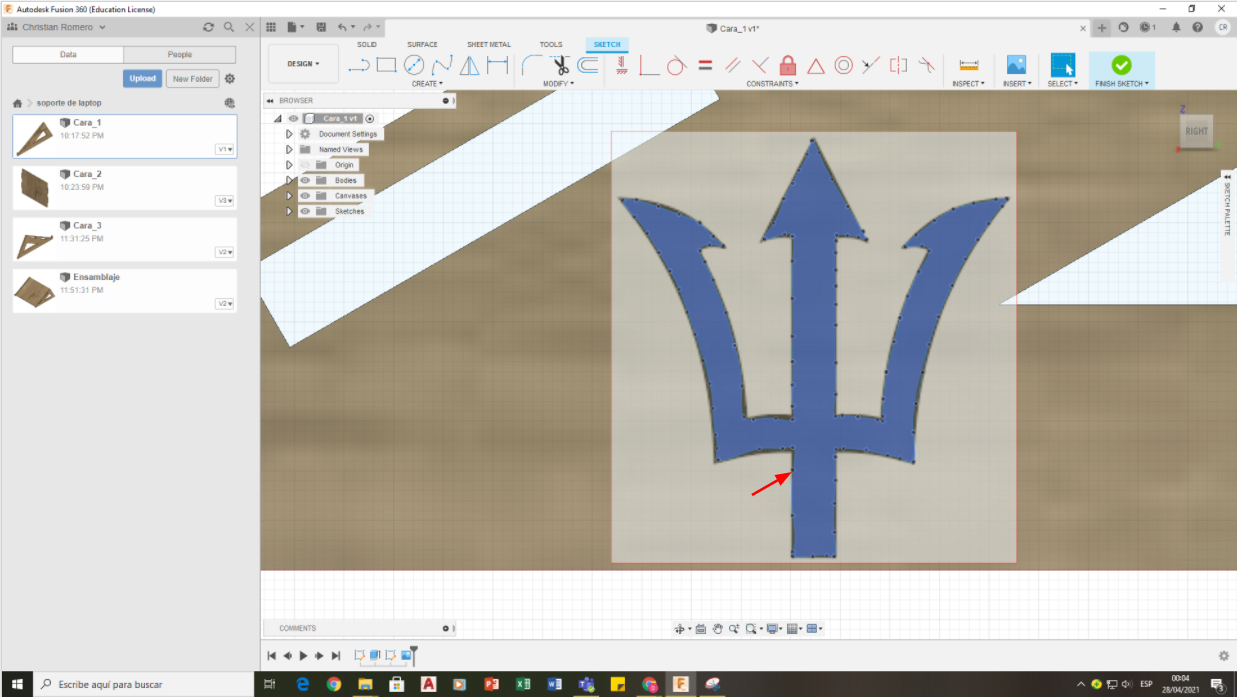Viewport: 1237px width, 697px height.
Task: Apply the Fix/Unfix lock constraint
Action: coord(788,66)
